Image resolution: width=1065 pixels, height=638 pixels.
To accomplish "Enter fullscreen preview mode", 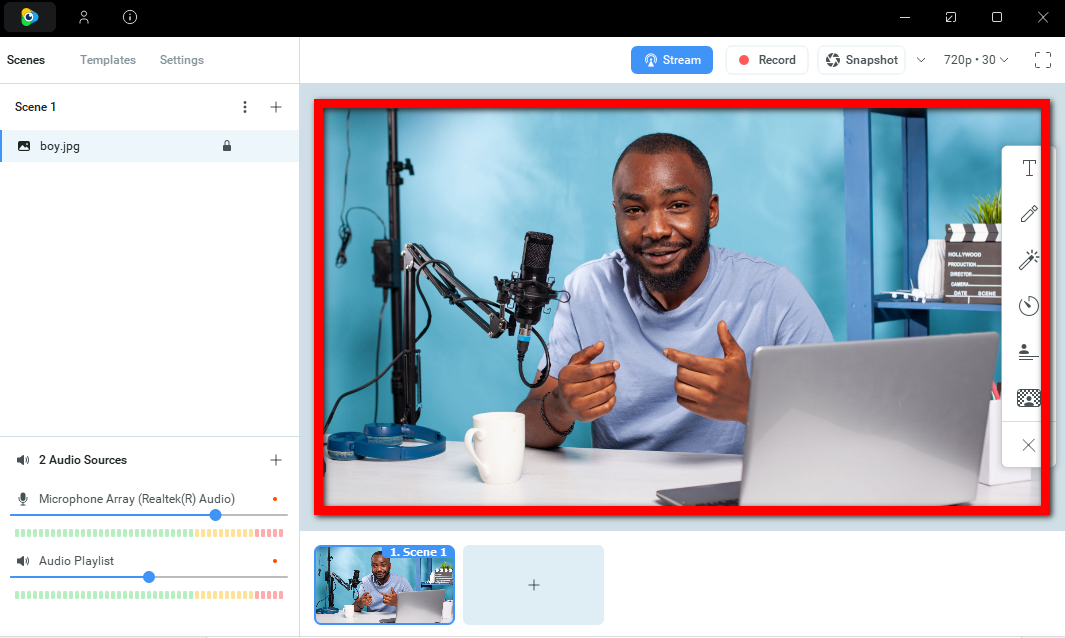I will (1043, 60).
